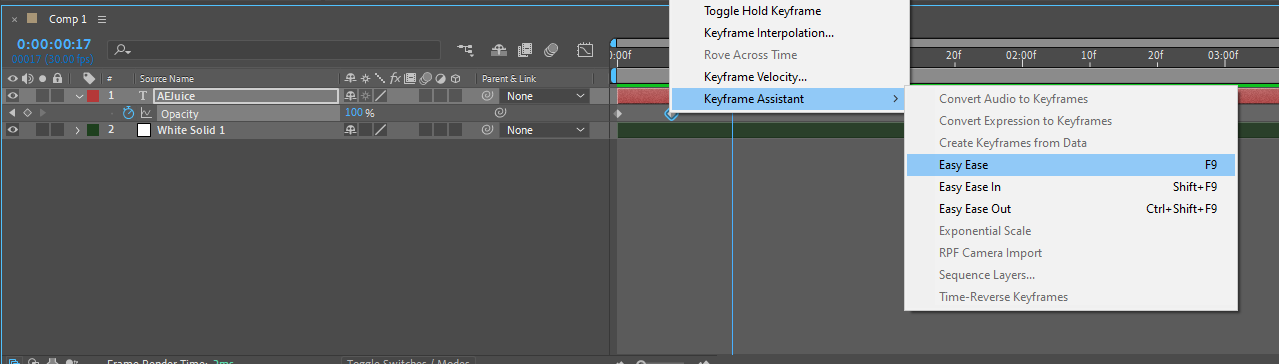Enable the Frame Blending timeline icon

pos(525,49)
